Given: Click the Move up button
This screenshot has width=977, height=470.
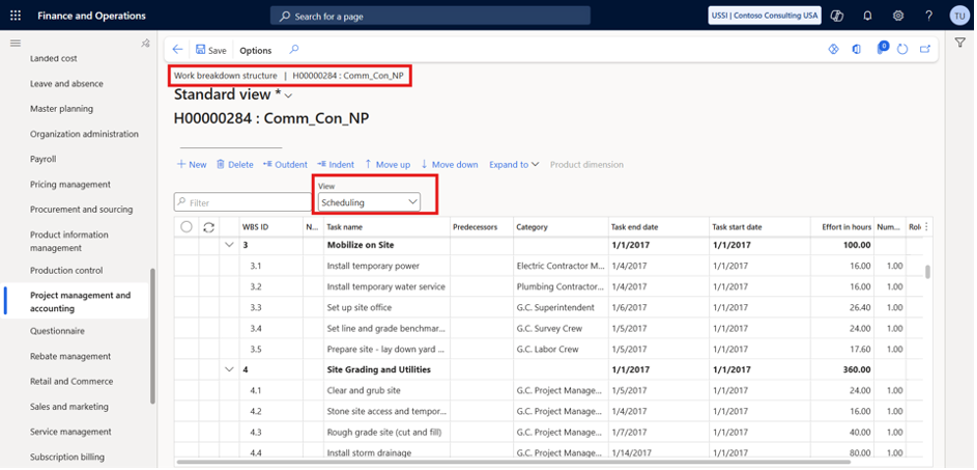Looking at the screenshot, I should click(387, 164).
